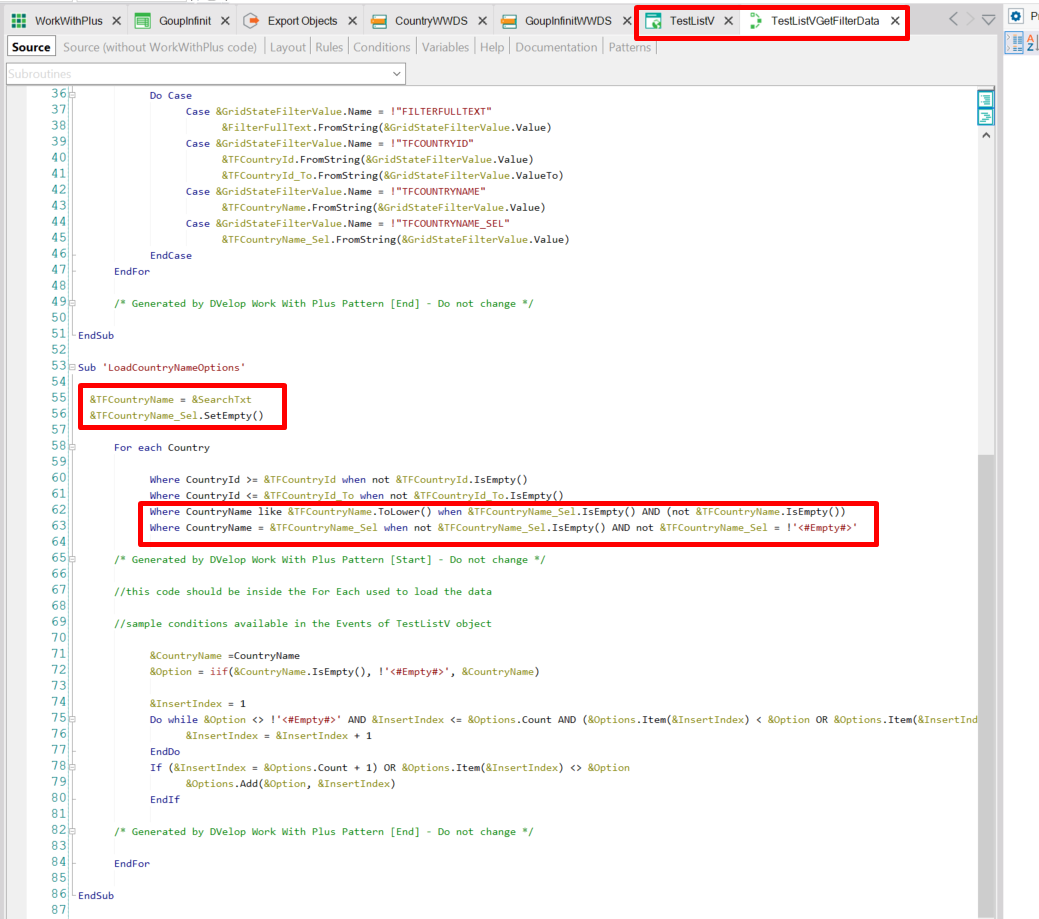Close the TestListV tab

(x=728, y=21)
